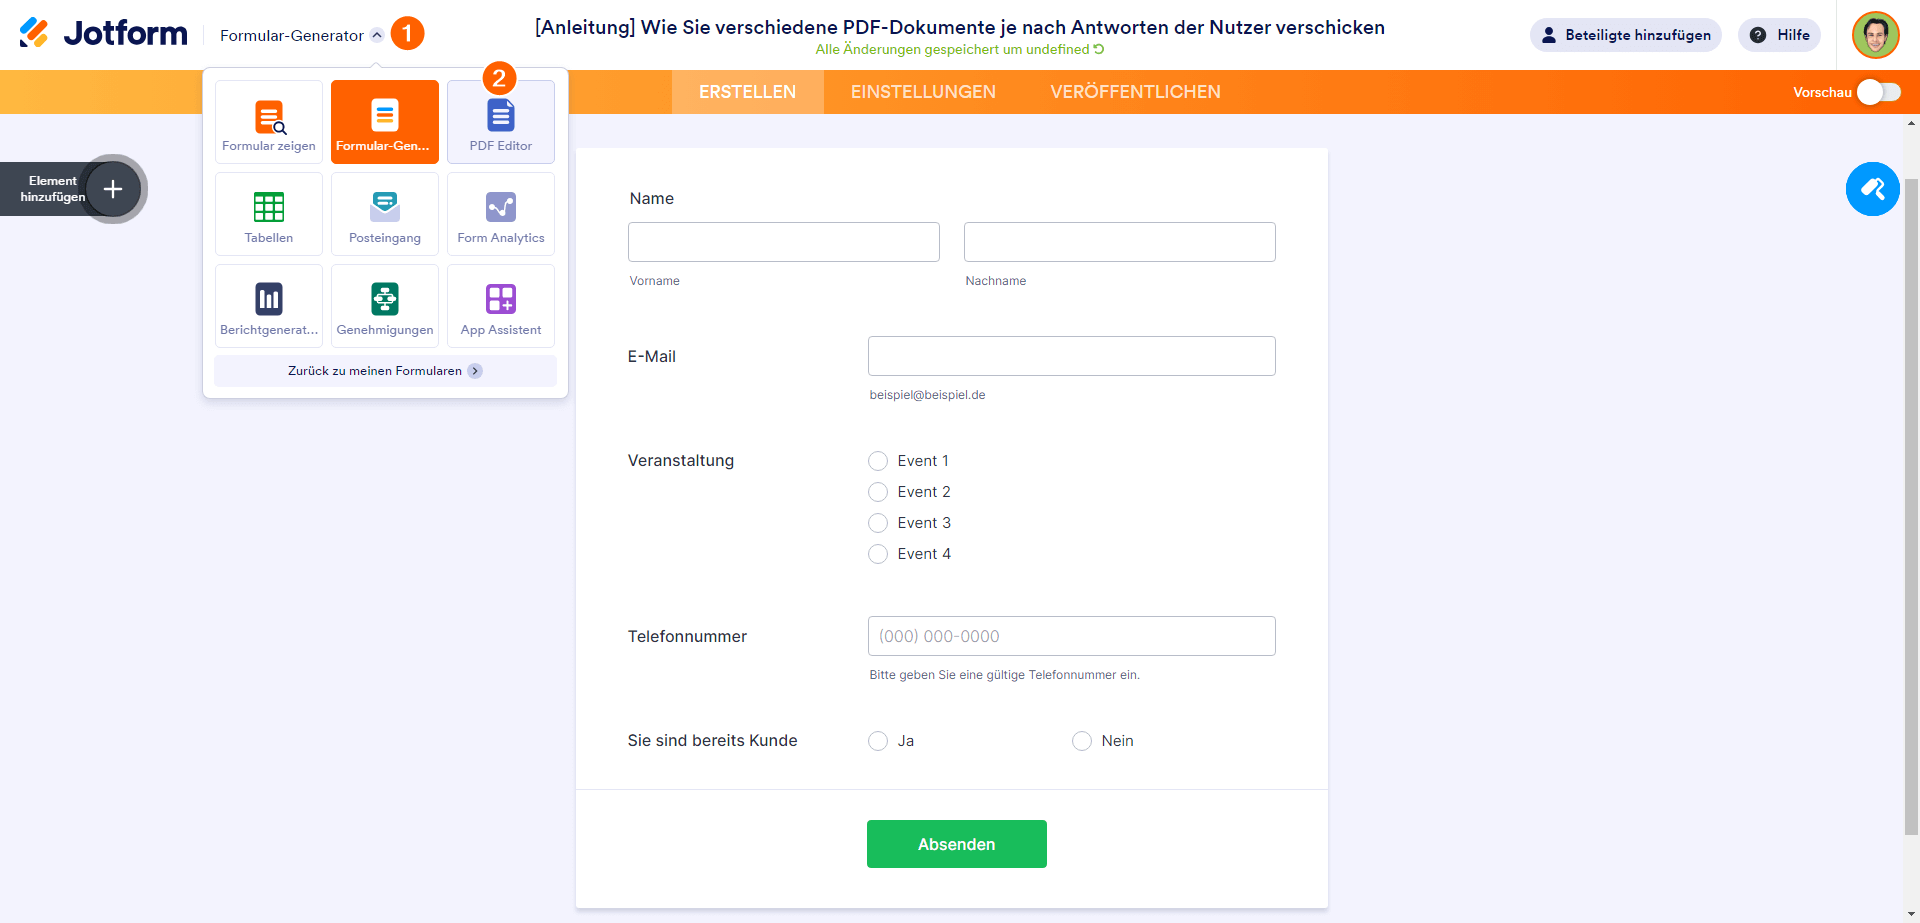The image size is (1920, 923).
Task: Click the Absenden button
Action: [x=956, y=843]
